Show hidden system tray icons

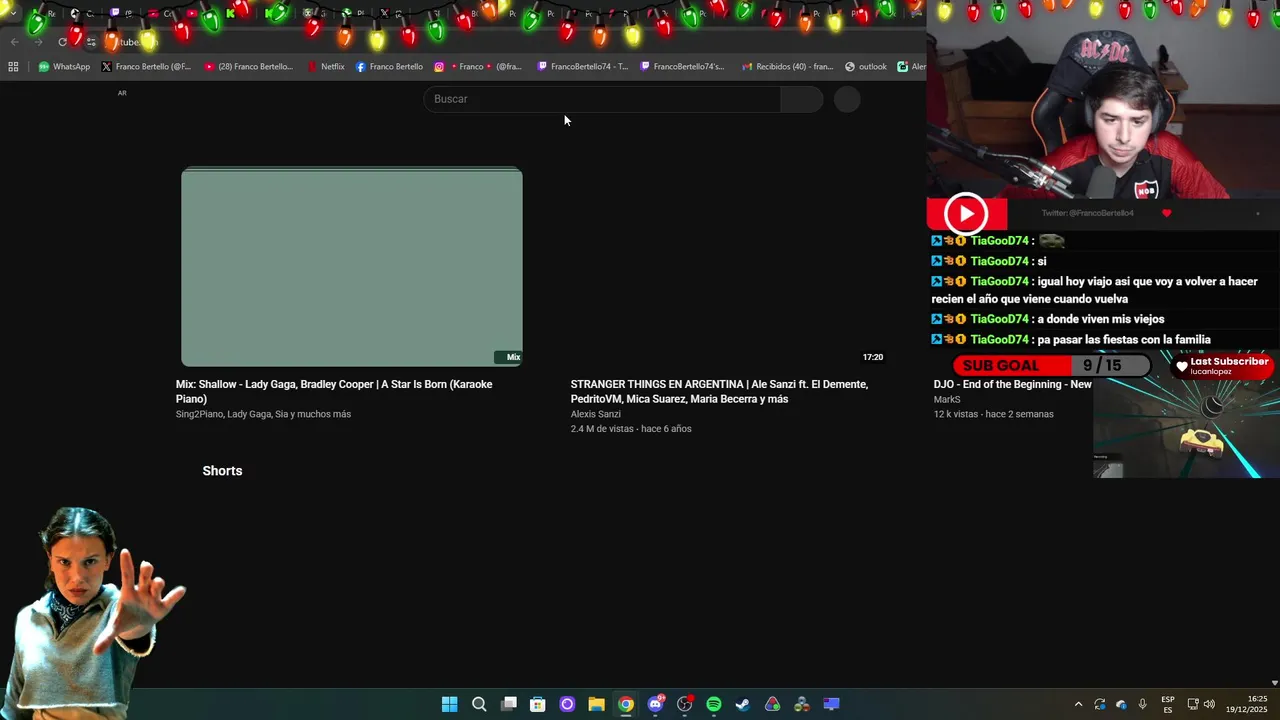click(x=1078, y=704)
